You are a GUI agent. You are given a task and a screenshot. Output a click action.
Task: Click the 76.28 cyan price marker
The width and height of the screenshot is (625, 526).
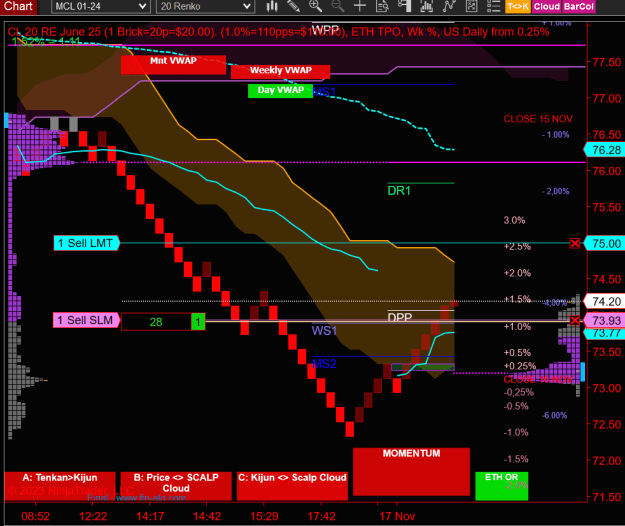pyautogui.click(x=606, y=150)
